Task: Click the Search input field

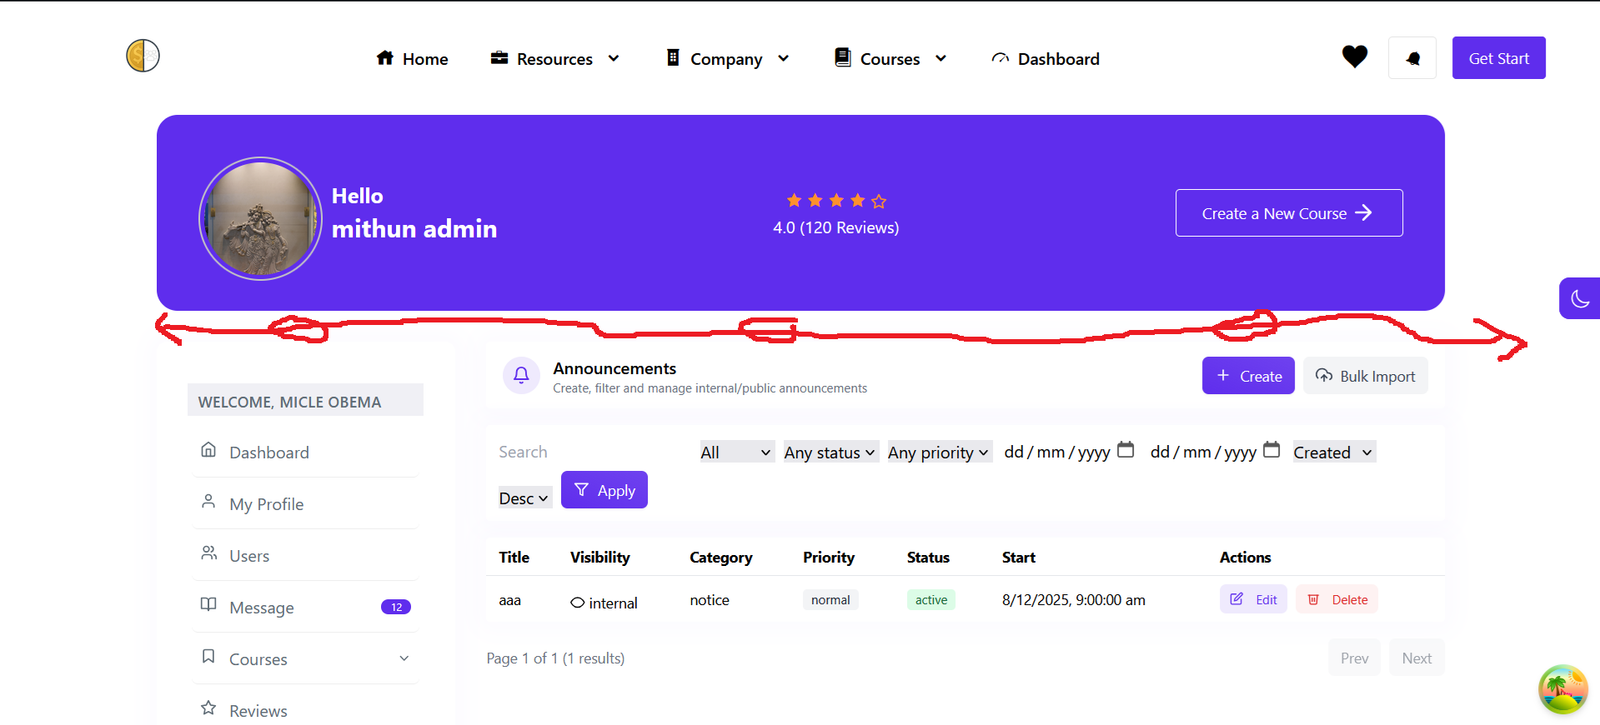Action: click(x=592, y=452)
